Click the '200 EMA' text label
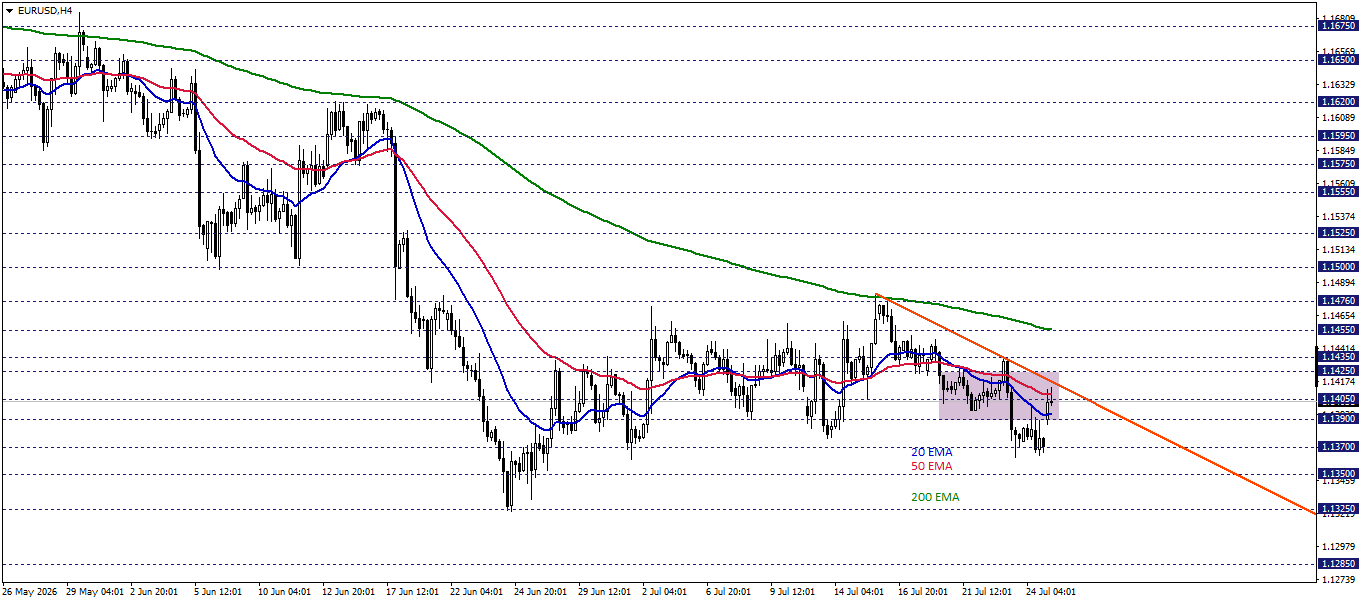Screen dimensions: 1362x603 click(x=935, y=497)
